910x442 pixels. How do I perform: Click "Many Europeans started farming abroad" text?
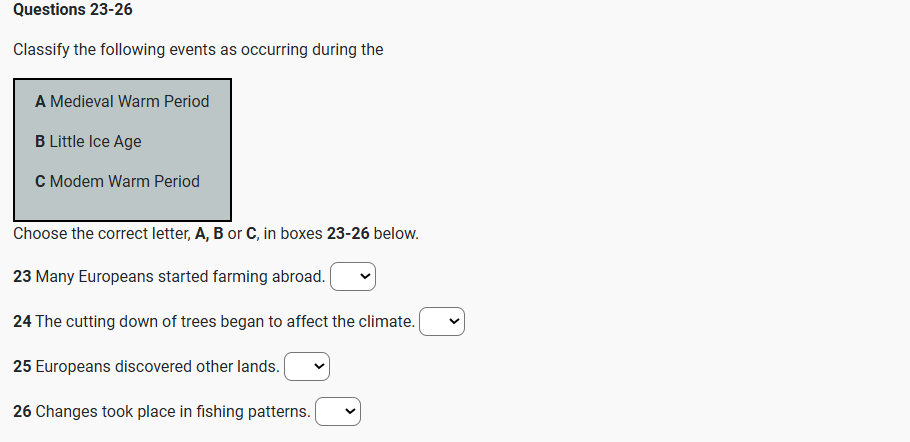click(180, 276)
